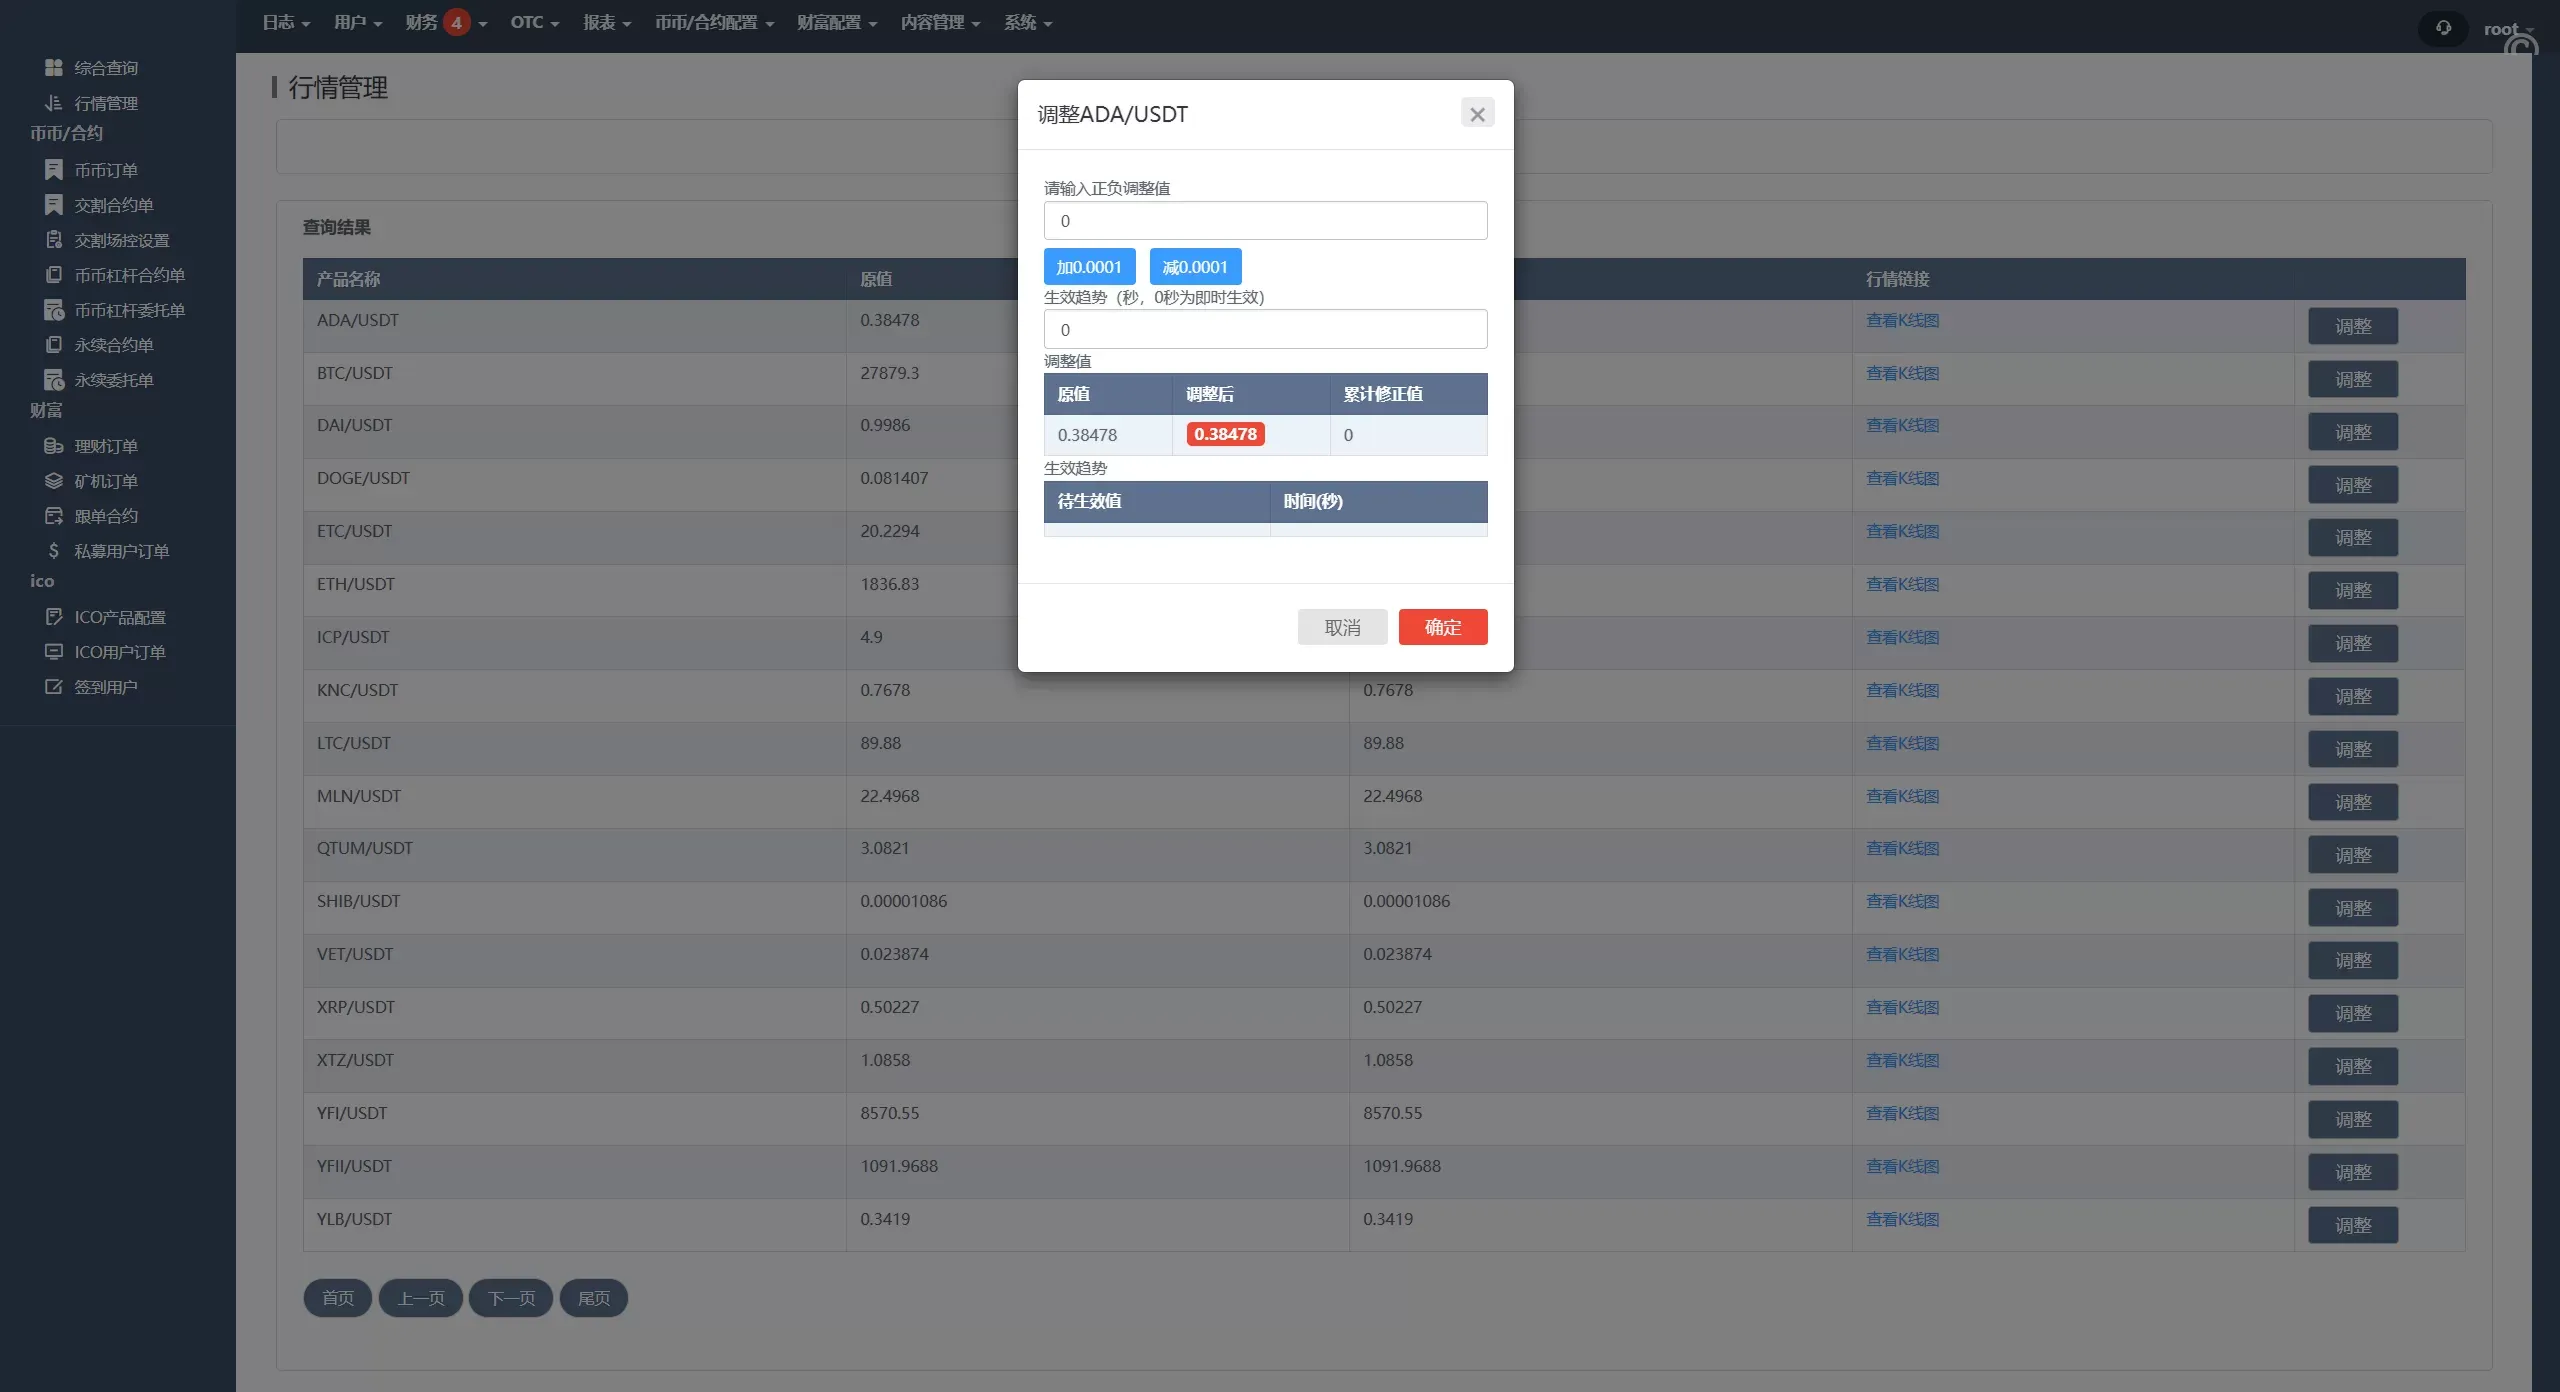Click the 币币订单 bookmark icon

54,170
